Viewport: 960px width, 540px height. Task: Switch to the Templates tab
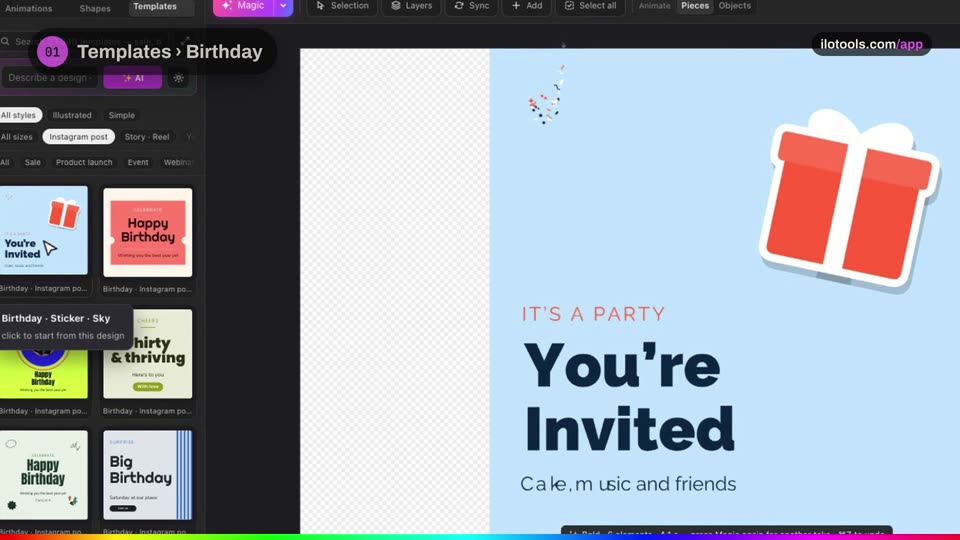pyautogui.click(x=155, y=7)
